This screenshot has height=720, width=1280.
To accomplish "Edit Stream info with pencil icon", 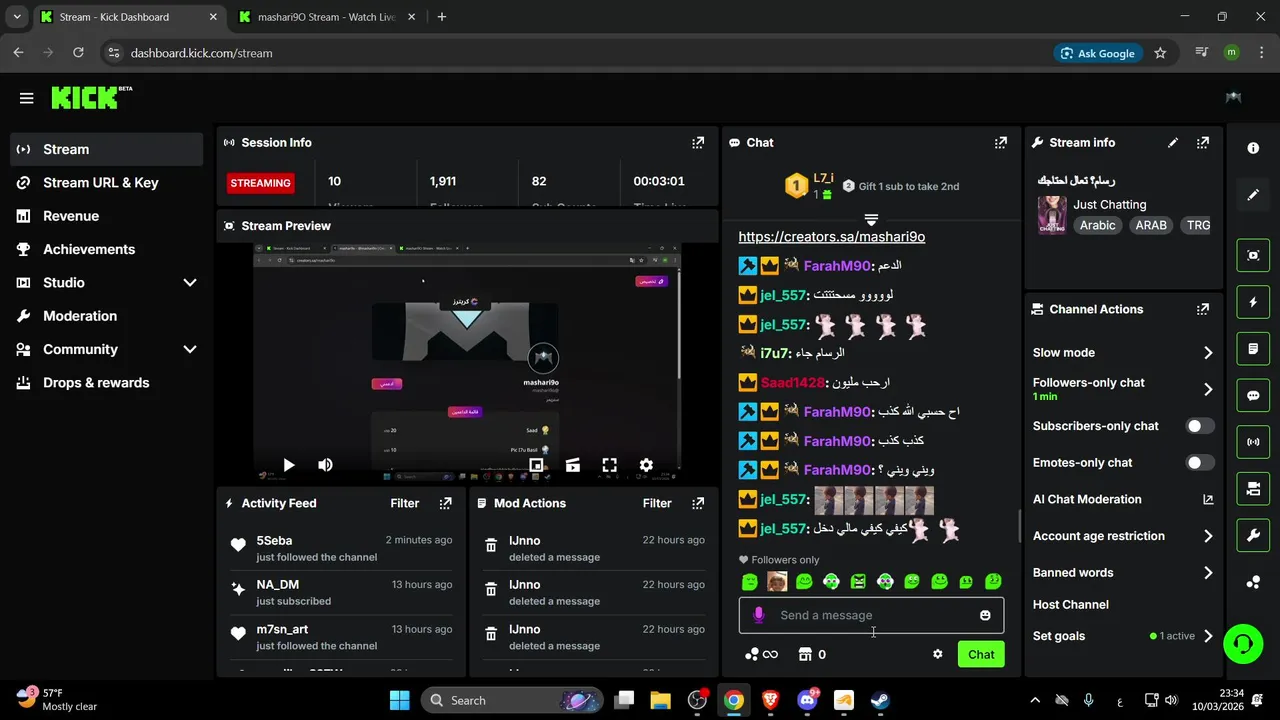I will [1173, 143].
